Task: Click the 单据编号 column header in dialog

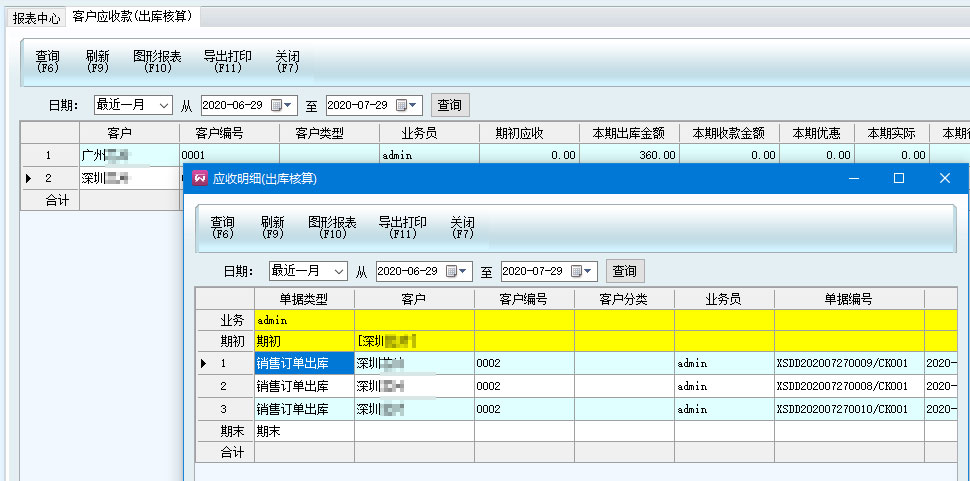Action: pos(849,299)
